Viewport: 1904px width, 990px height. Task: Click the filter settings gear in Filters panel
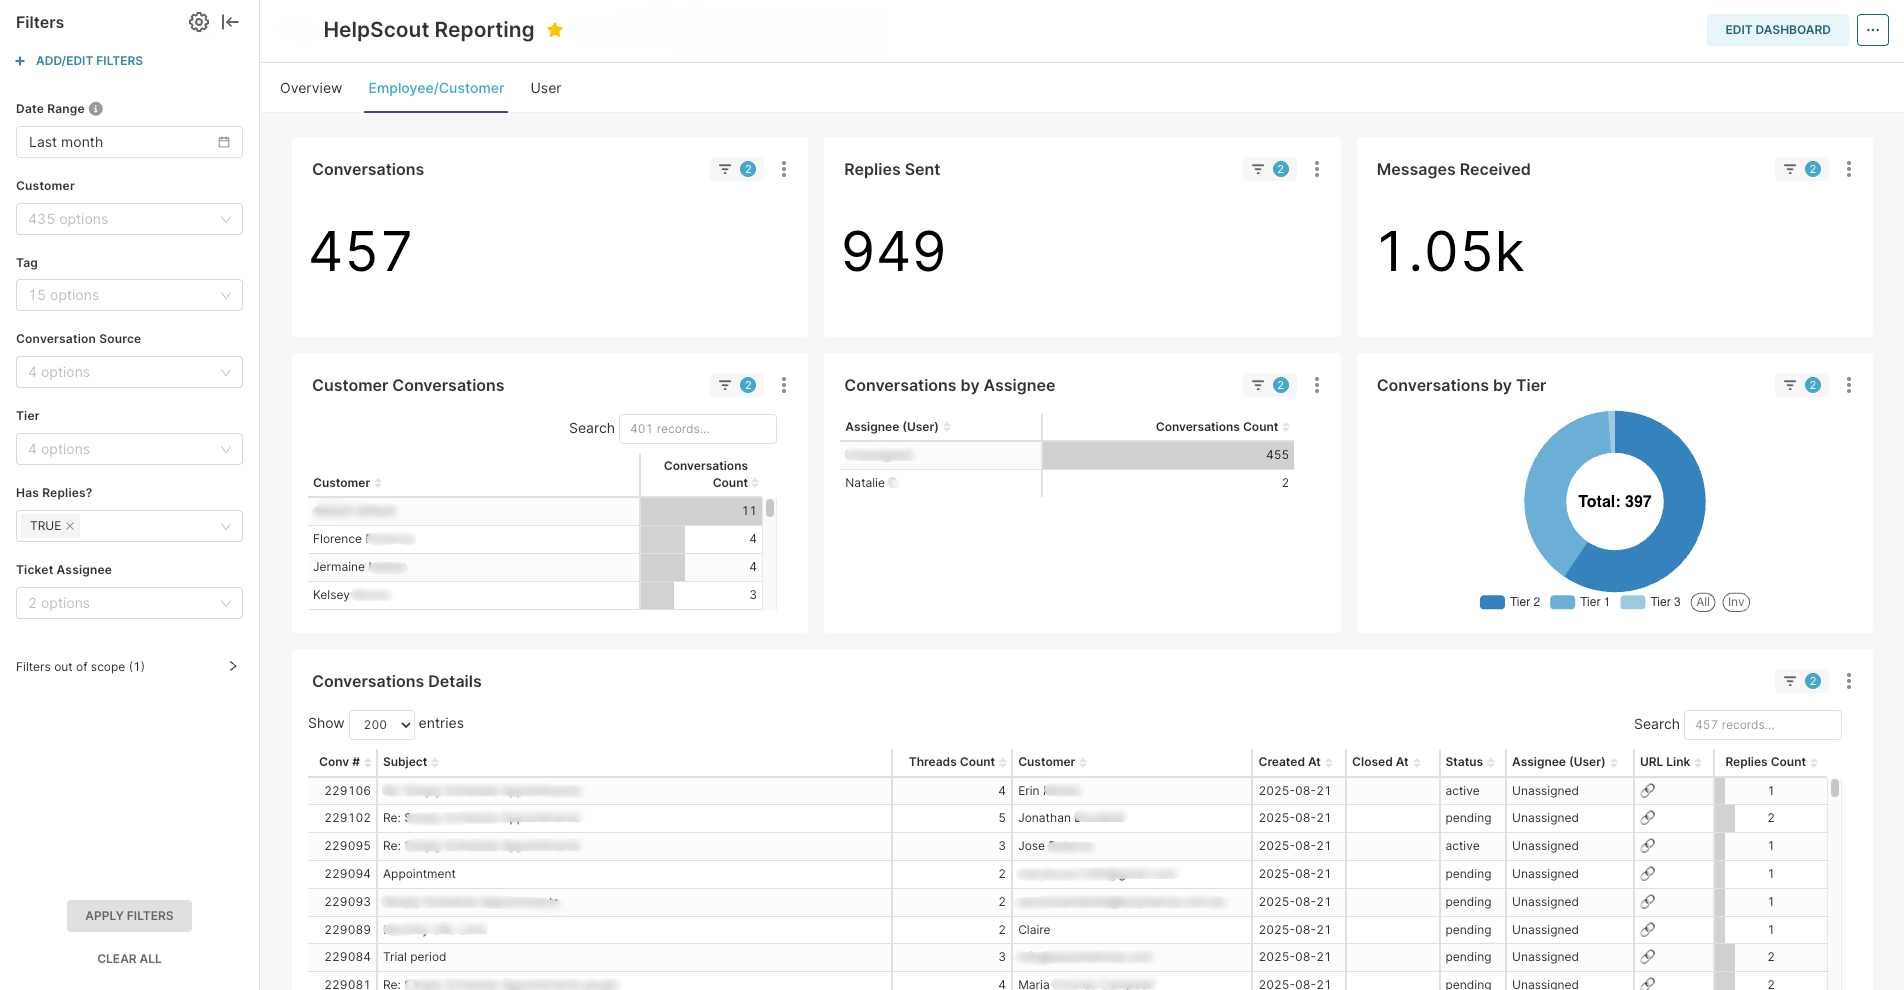(x=198, y=21)
